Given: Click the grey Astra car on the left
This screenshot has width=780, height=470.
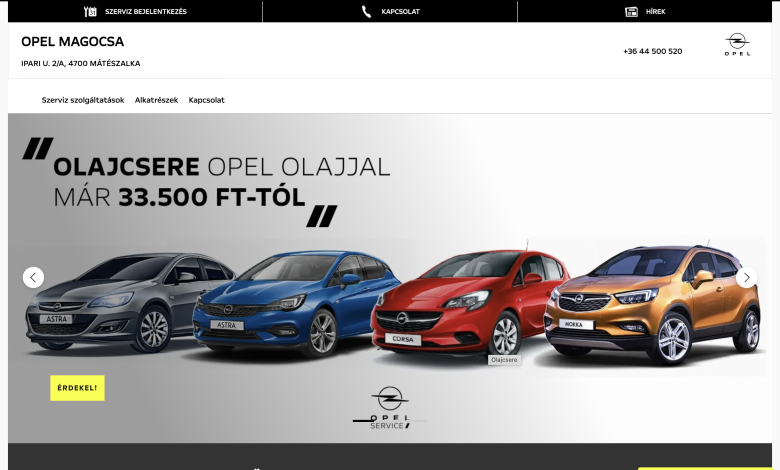Looking at the screenshot, I should (110, 300).
